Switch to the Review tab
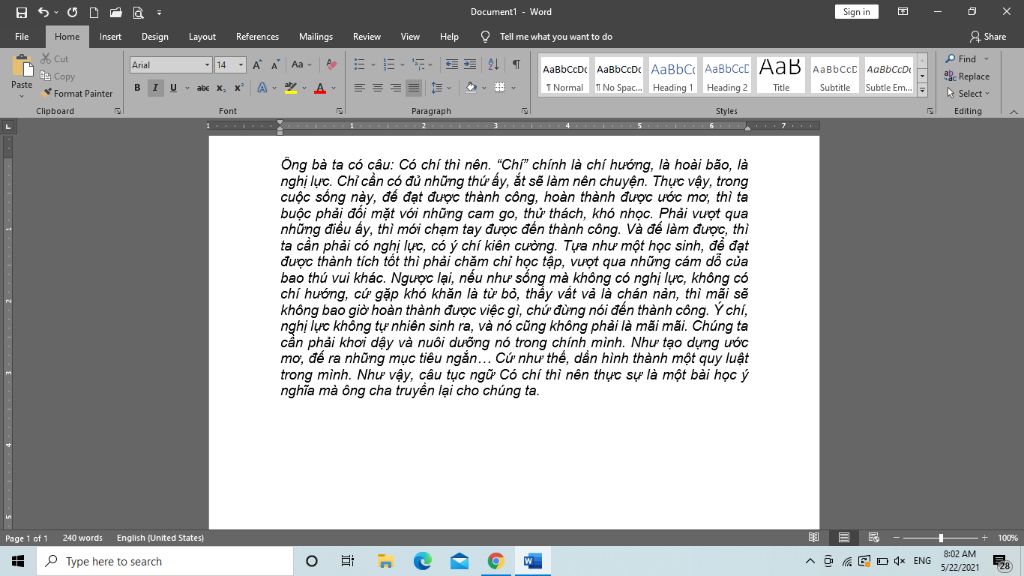The height and width of the screenshot is (576, 1024). (366, 37)
